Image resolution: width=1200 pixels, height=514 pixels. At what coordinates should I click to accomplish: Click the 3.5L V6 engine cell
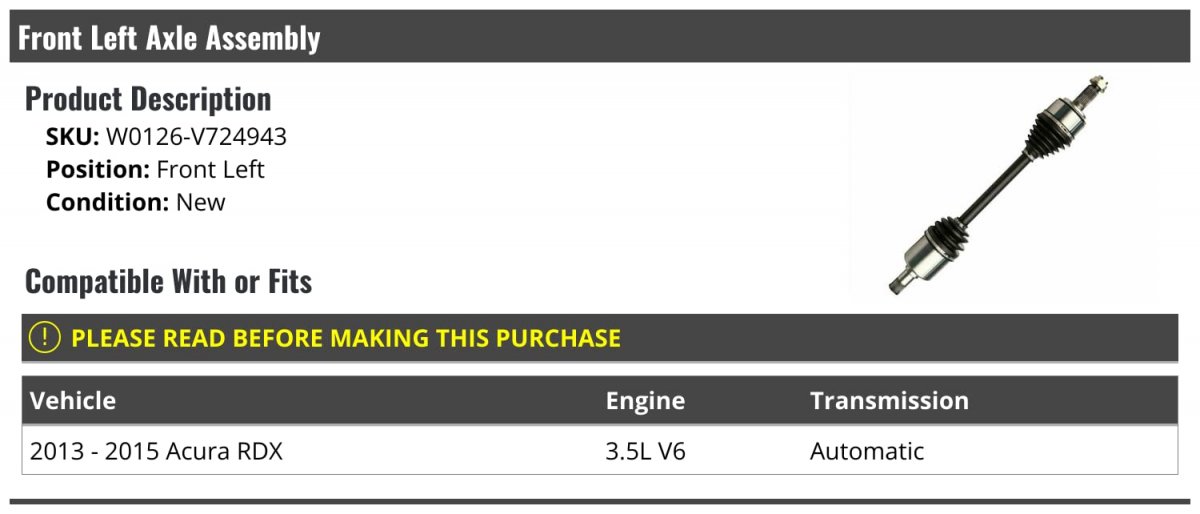pos(645,451)
